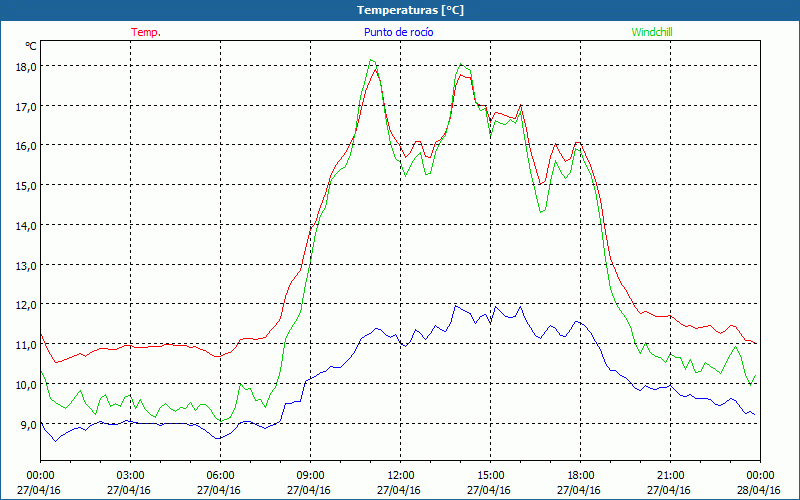This screenshot has width=800, height=500.
Task: Click the 18,0 y-axis value
Action: pyautogui.click(x=26, y=67)
